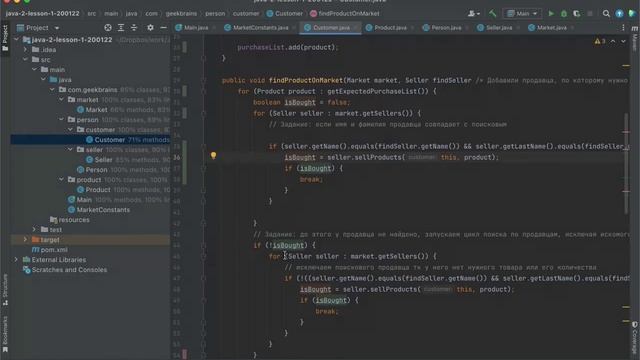Image resolution: width=640 pixels, height=360 pixels.
Task: Click the yellow light bulb intention icon
Action: [213, 155]
